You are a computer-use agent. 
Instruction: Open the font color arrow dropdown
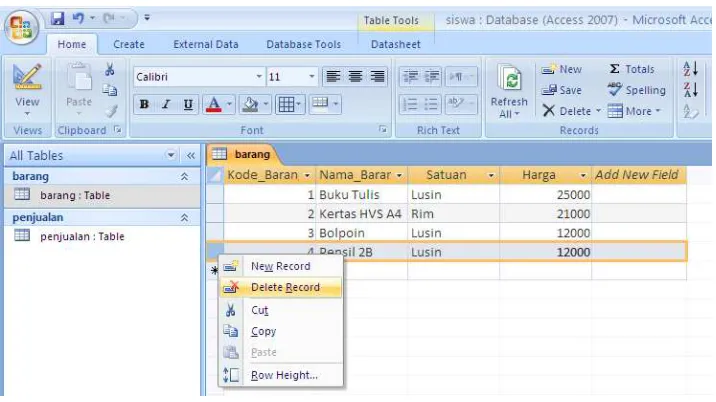pyautogui.click(x=230, y=105)
